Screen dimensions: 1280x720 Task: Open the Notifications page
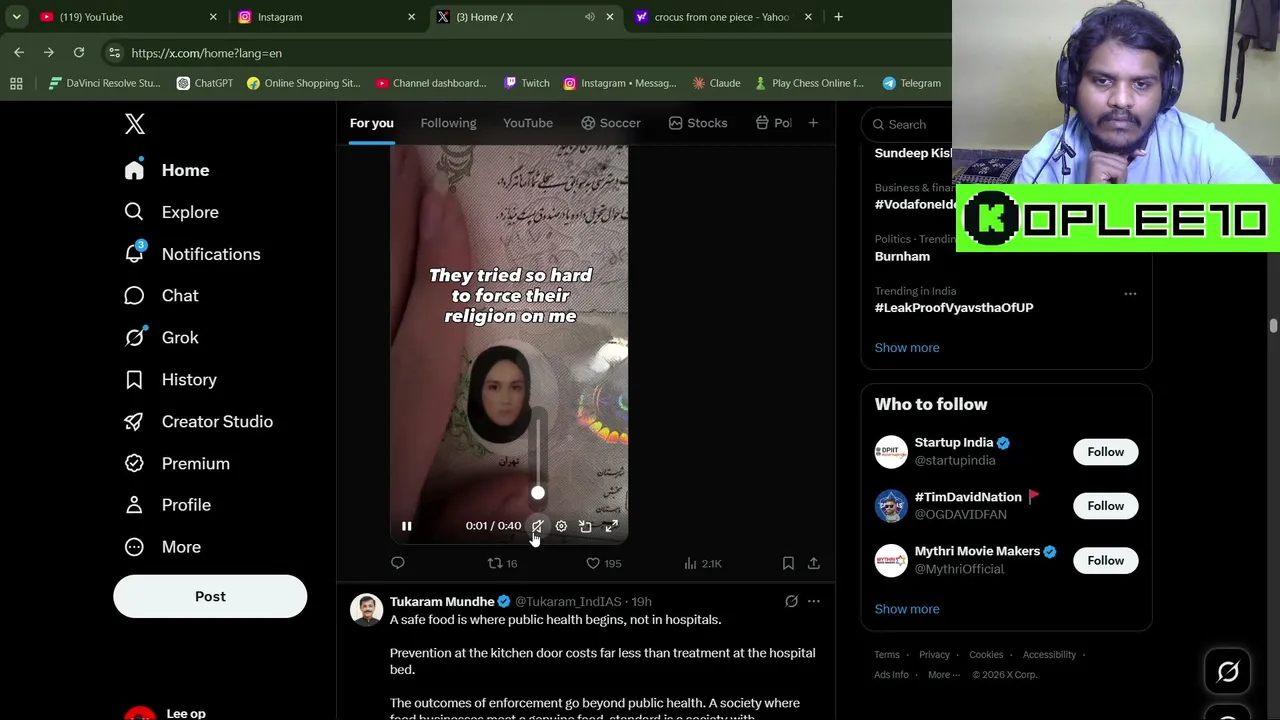[192, 254]
